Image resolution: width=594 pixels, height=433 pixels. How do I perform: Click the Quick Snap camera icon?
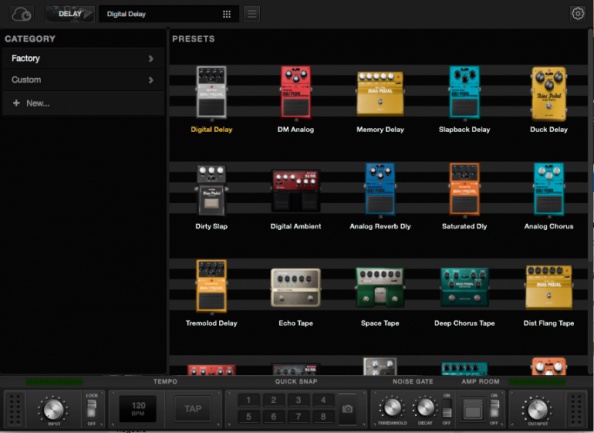tap(347, 409)
